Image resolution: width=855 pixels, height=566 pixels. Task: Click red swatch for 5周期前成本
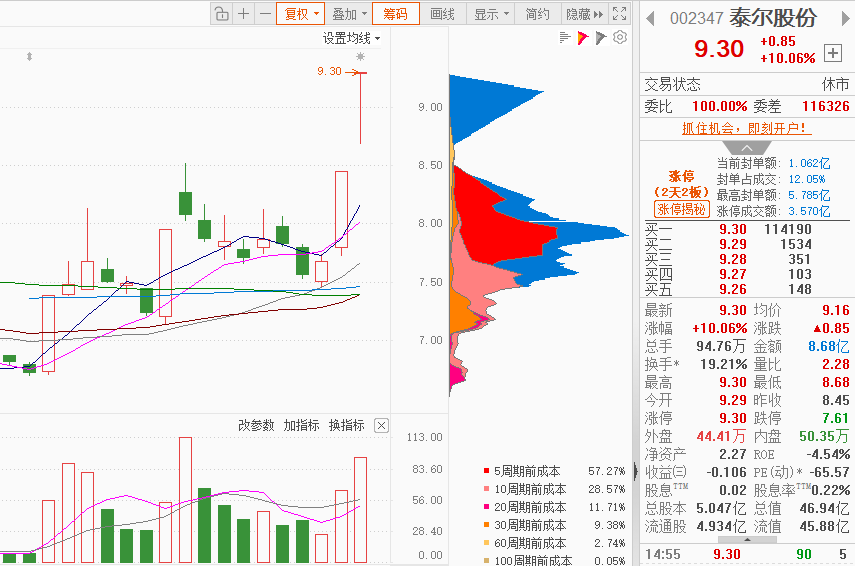pyautogui.click(x=486, y=471)
